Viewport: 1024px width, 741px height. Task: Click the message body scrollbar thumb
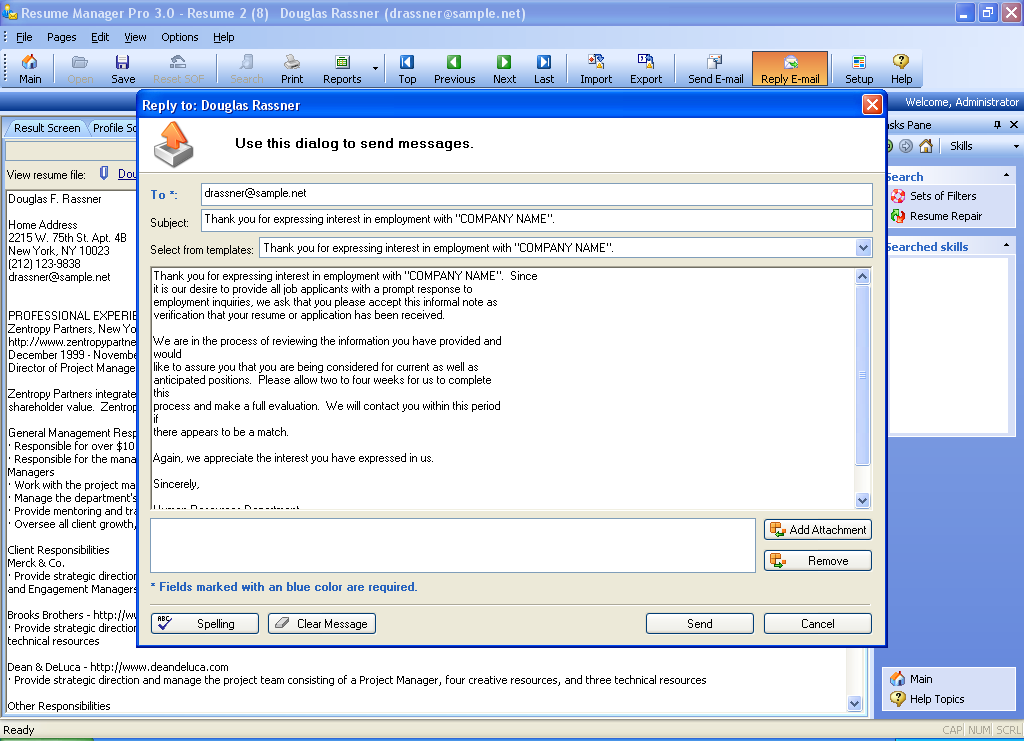[x=863, y=375]
